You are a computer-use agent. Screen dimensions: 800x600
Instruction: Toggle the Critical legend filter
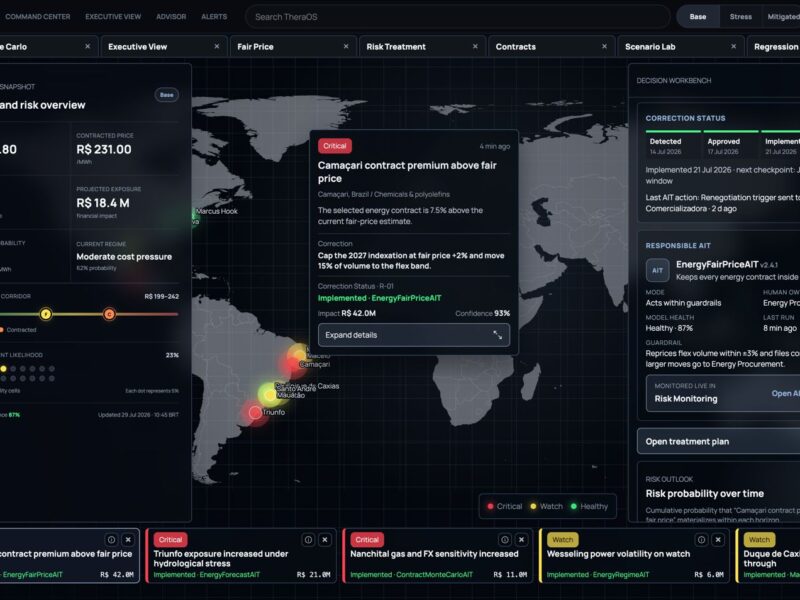click(x=505, y=506)
